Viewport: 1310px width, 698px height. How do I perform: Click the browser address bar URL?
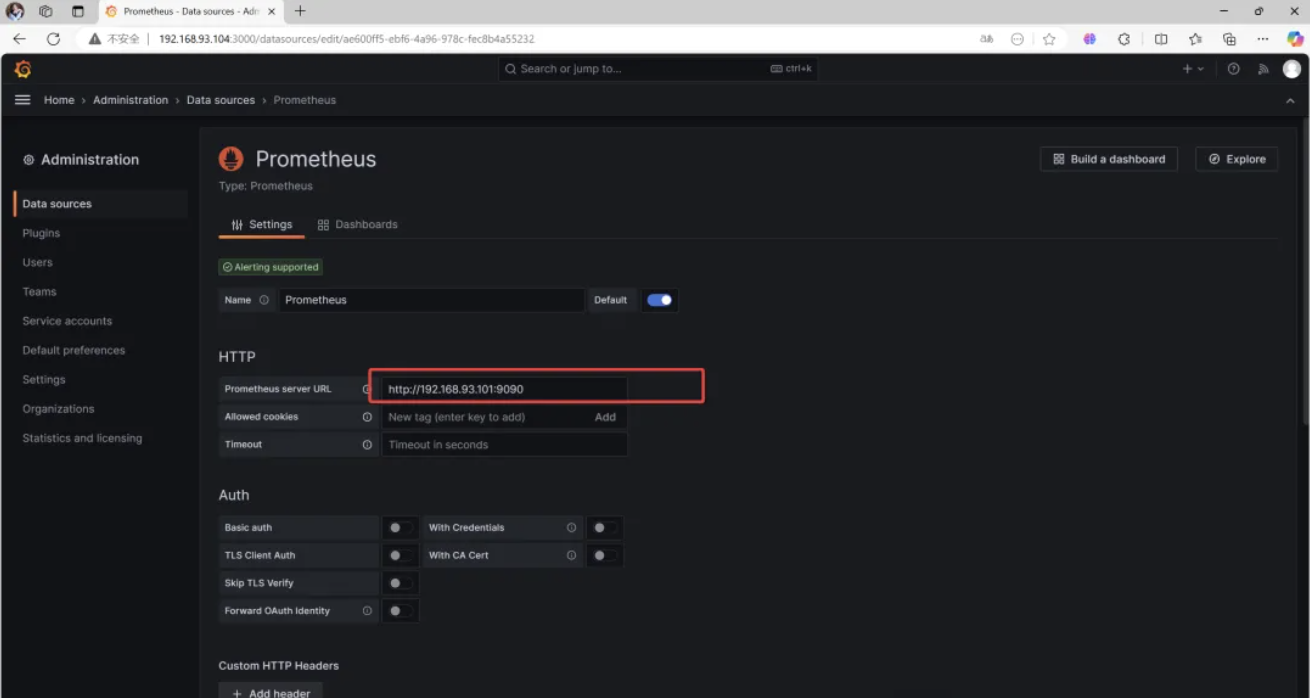[x=346, y=39]
